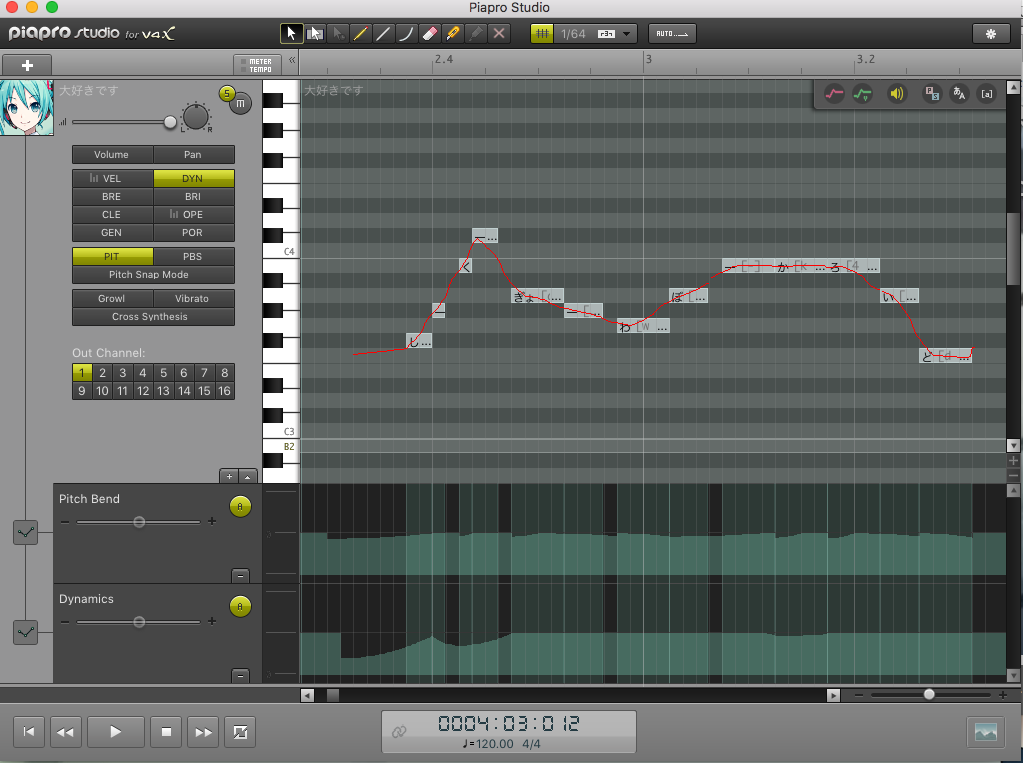The height and width of the screenshot is (763, 1023).
Task: Solo the track with S button
Action: (x=226, y=93)
